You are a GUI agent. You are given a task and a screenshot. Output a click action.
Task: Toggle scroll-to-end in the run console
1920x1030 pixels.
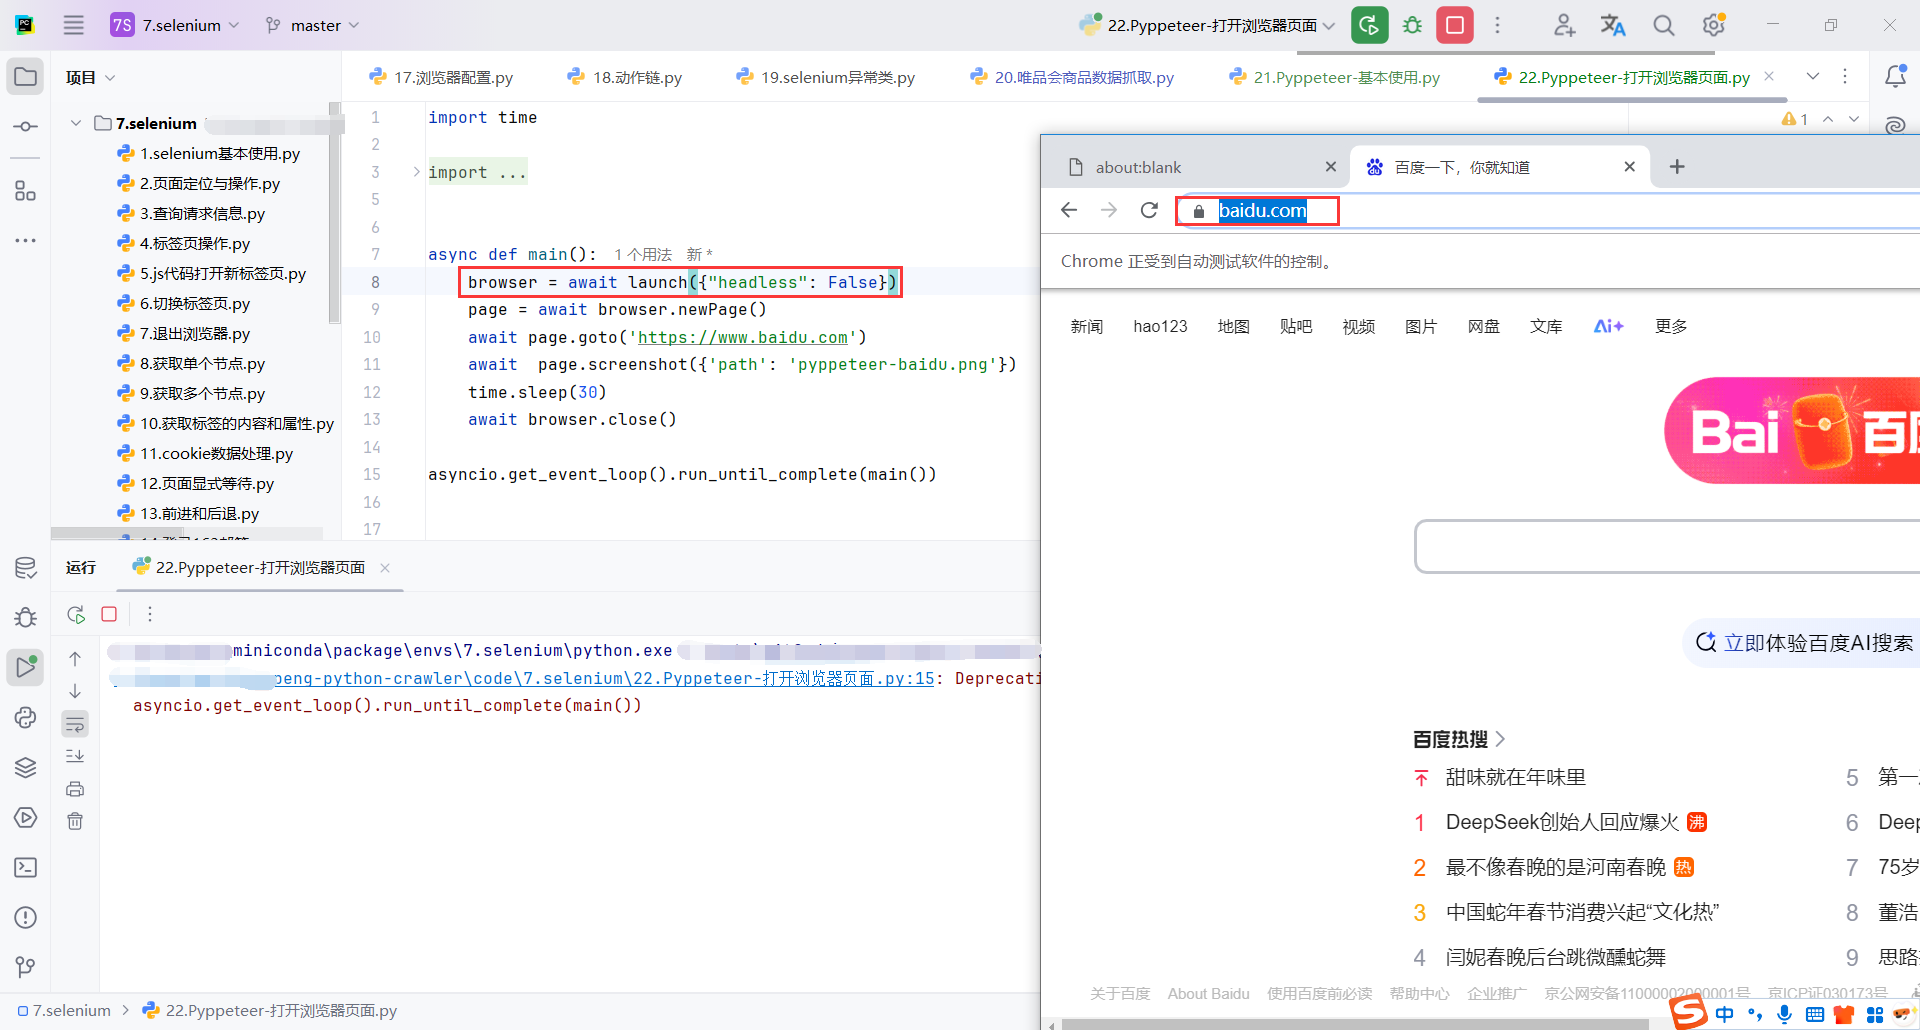(x=75, y=756)
